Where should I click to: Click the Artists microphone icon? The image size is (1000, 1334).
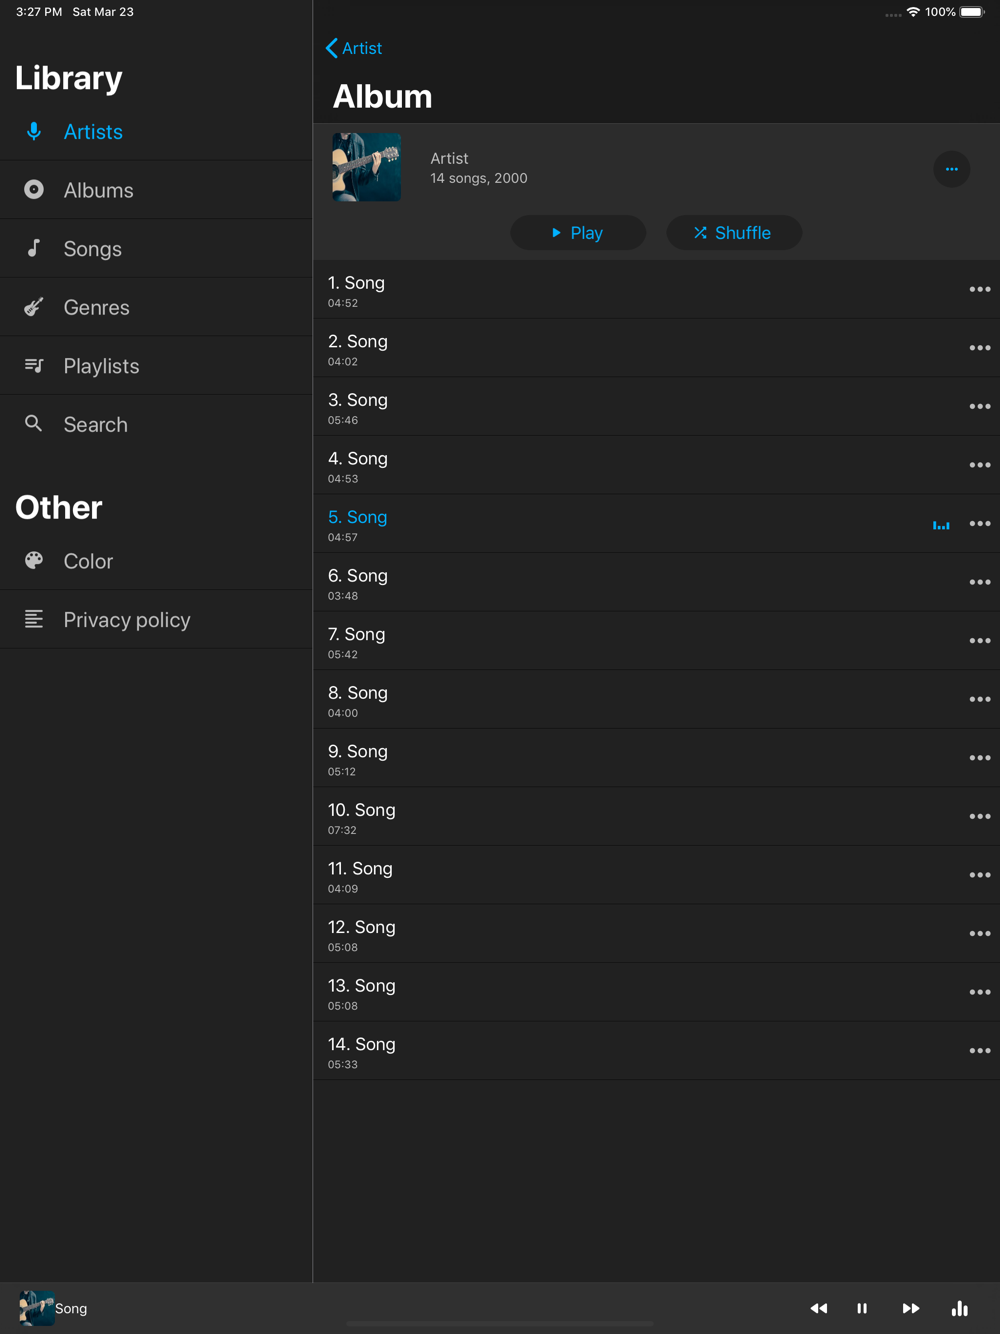(x=34, y=131)
